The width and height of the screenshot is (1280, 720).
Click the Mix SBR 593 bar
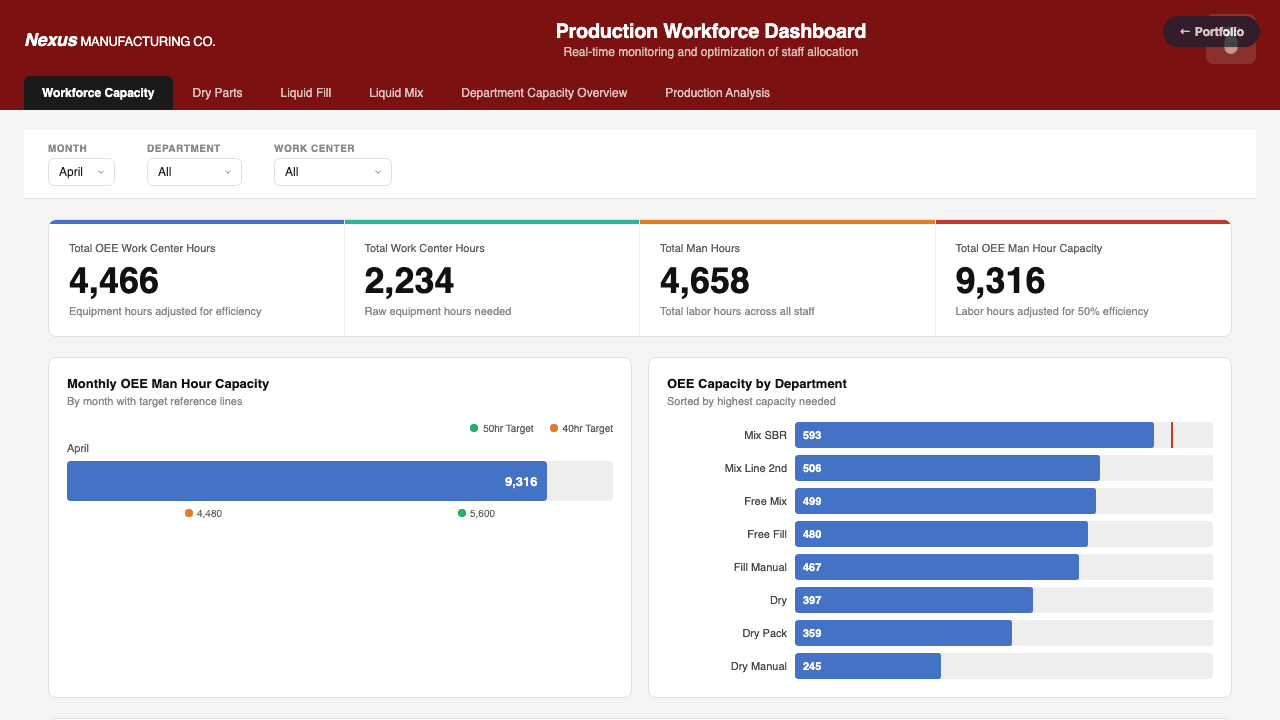click(x=973, y=435)
